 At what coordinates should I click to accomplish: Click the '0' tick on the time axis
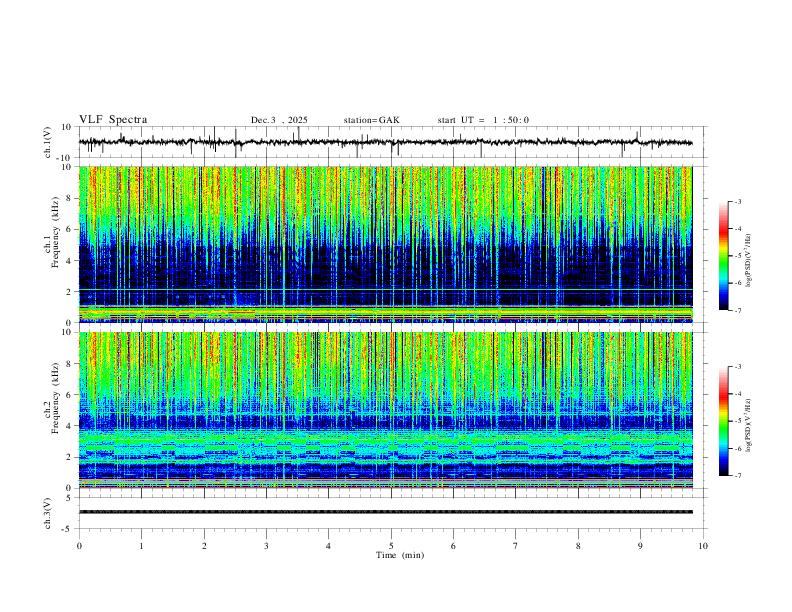tap(79, 546)
